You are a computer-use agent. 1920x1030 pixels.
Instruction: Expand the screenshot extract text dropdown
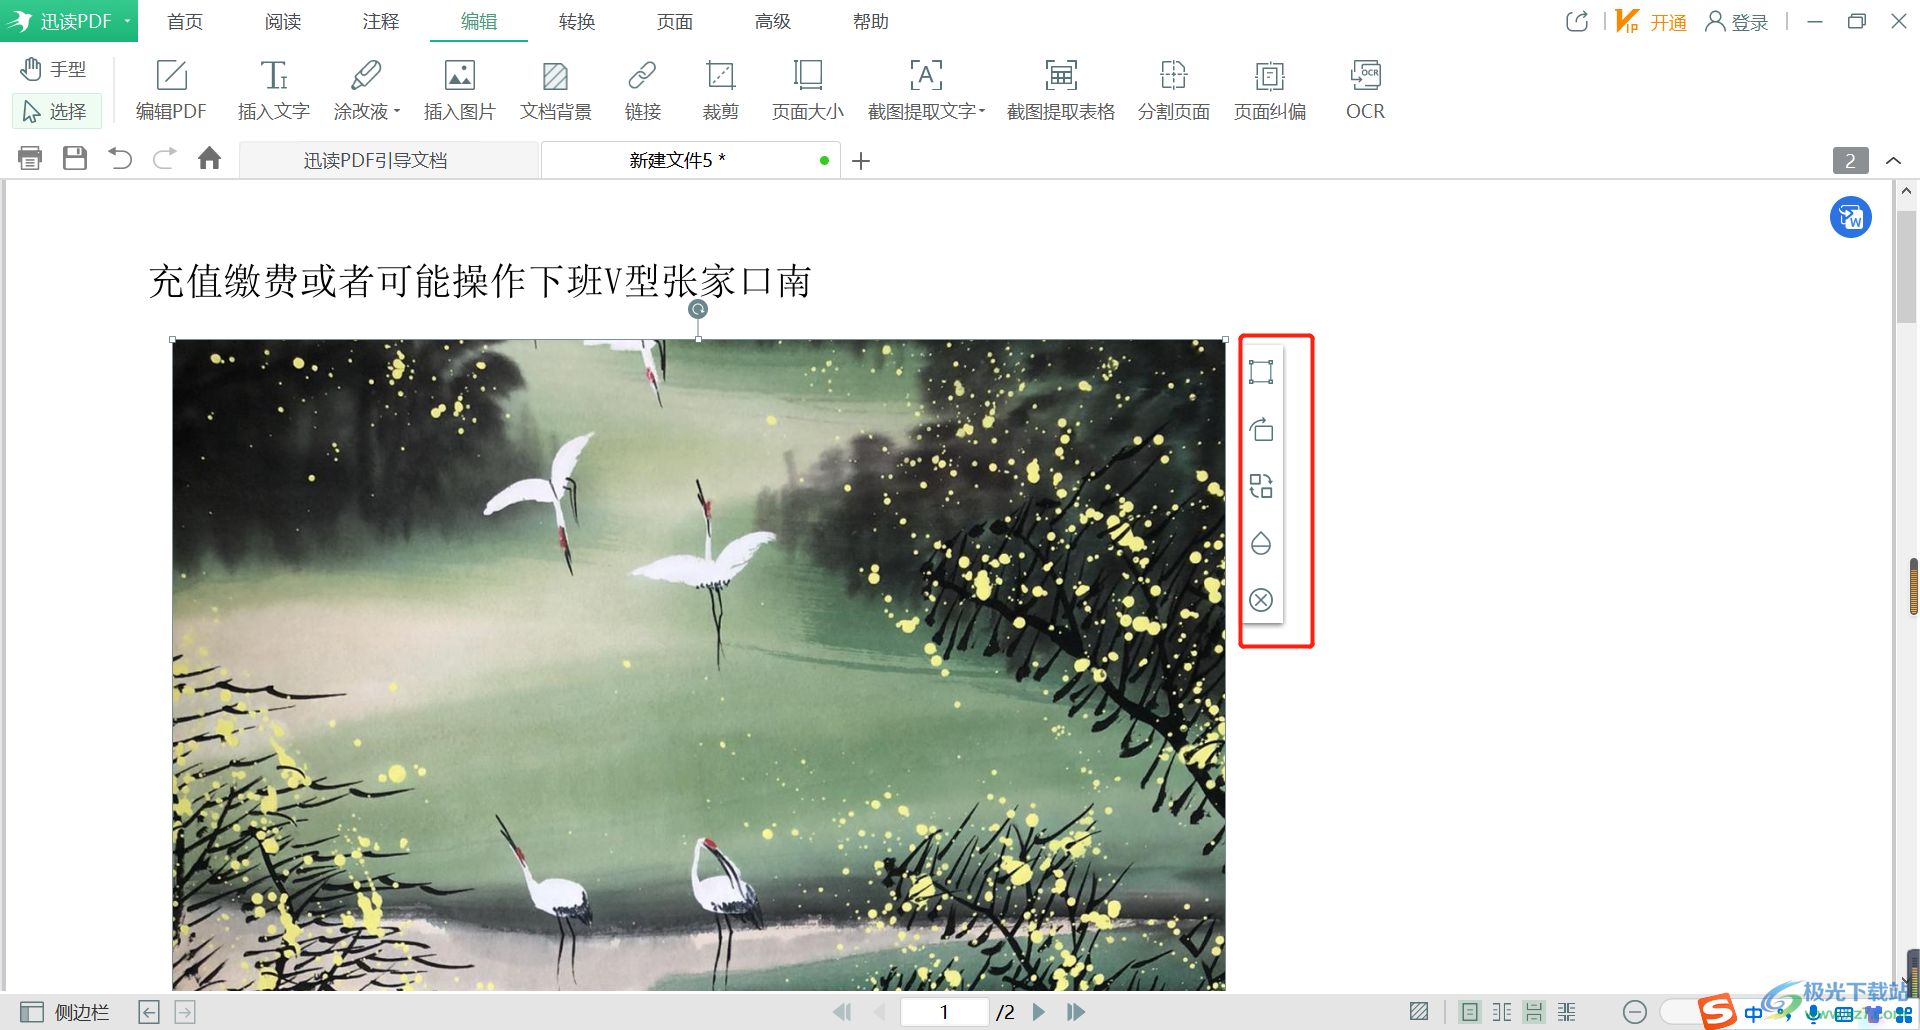point(982,111)
